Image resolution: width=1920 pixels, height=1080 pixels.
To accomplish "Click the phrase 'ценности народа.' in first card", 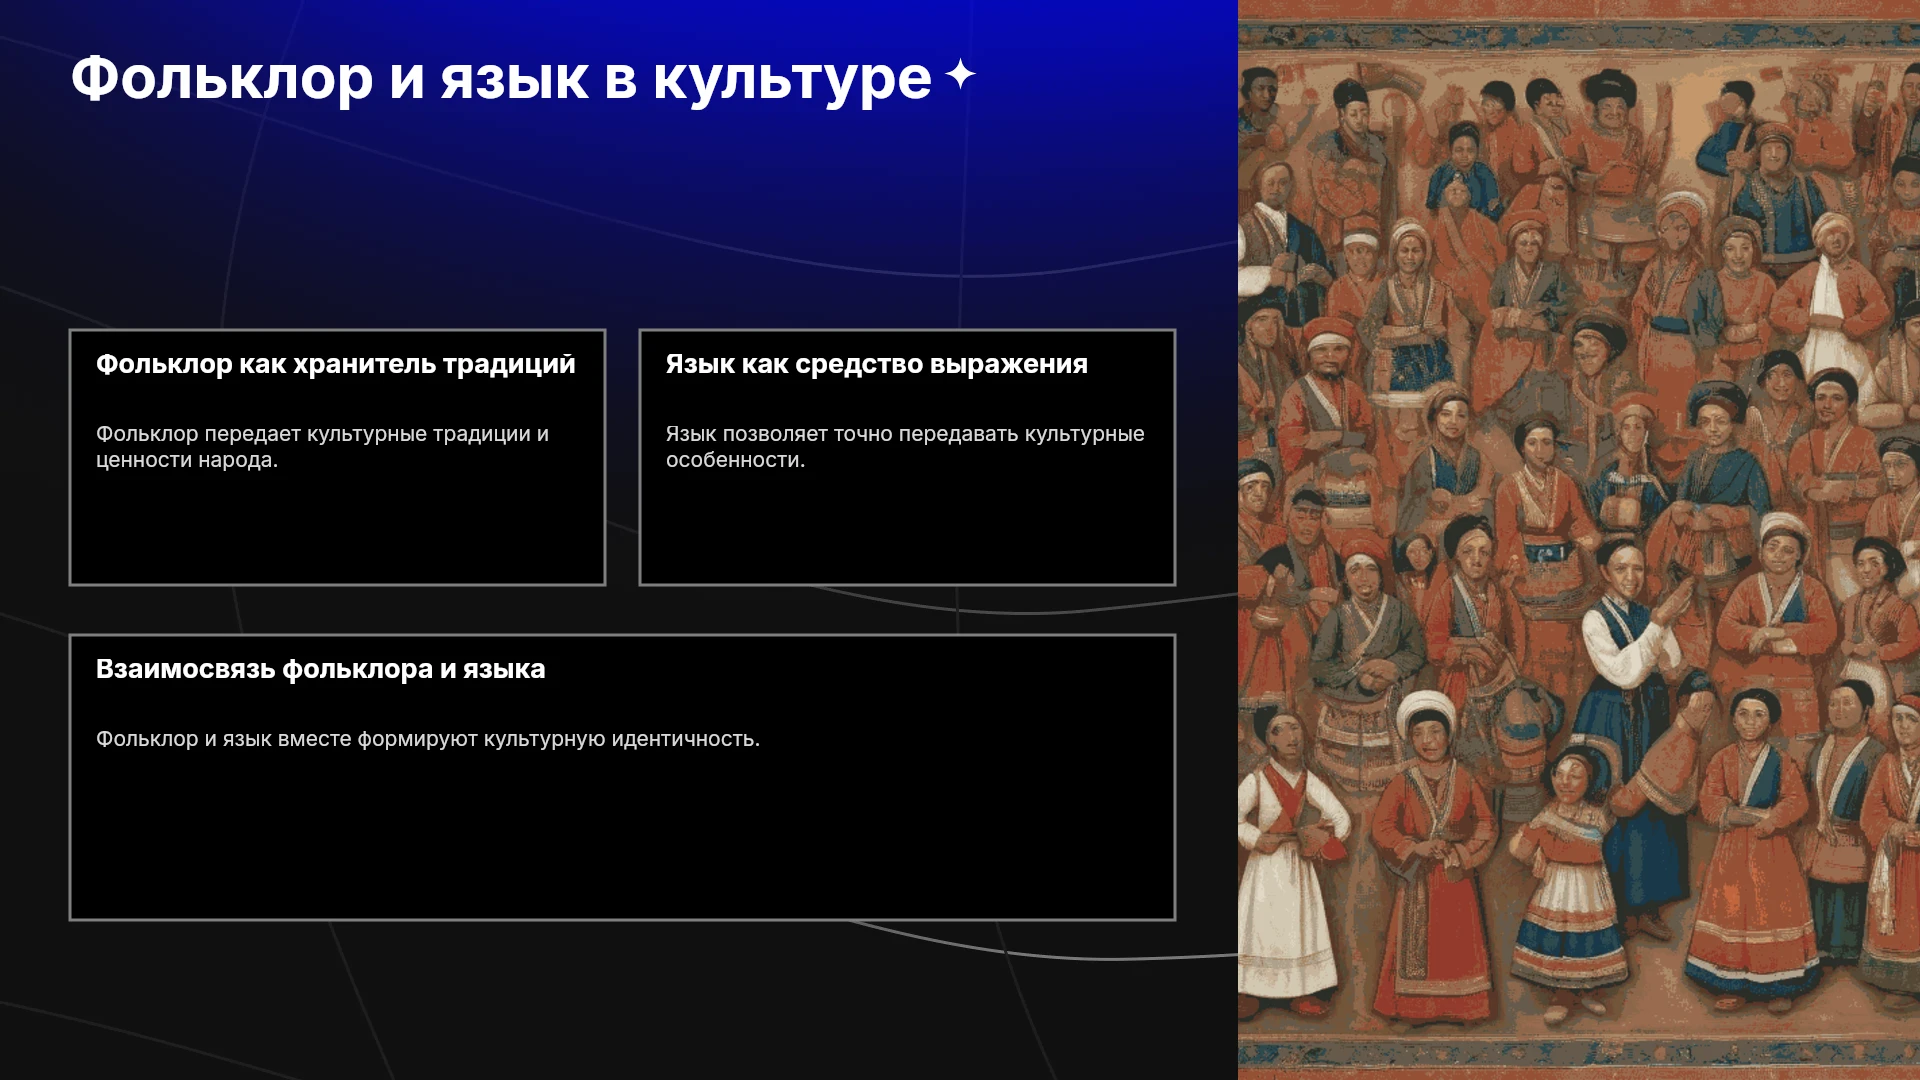I will [x=187, y=460].
